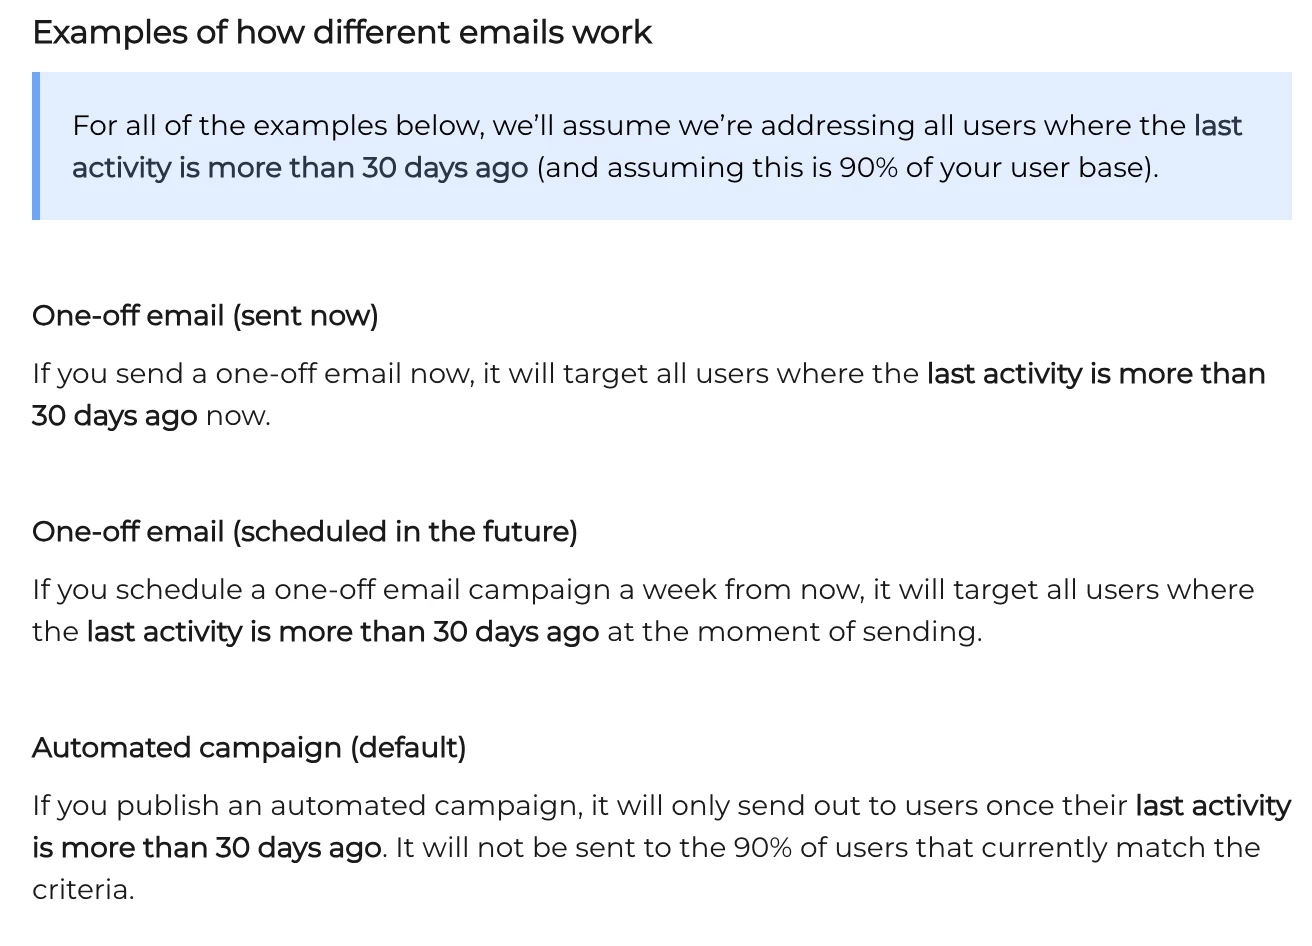Viewport: 1312px width, 946px height.
Task: Click the bold 'last activity' in the automated campaign paragraph
Action: 1213,805
